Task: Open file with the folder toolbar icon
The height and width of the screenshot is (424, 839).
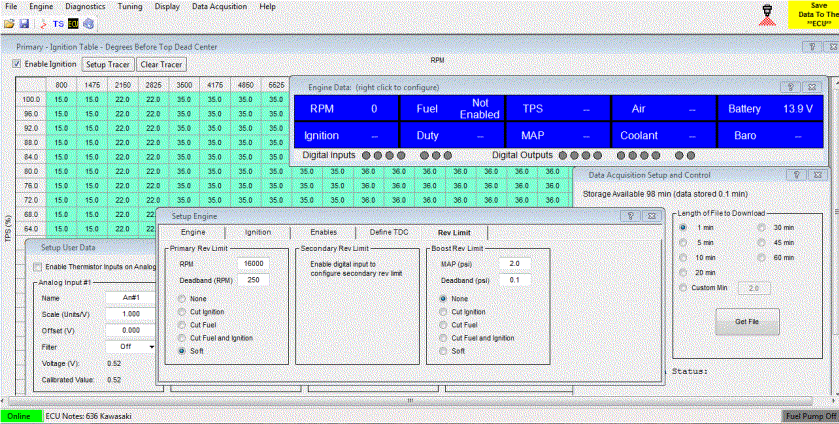Action: coord(9,24)
